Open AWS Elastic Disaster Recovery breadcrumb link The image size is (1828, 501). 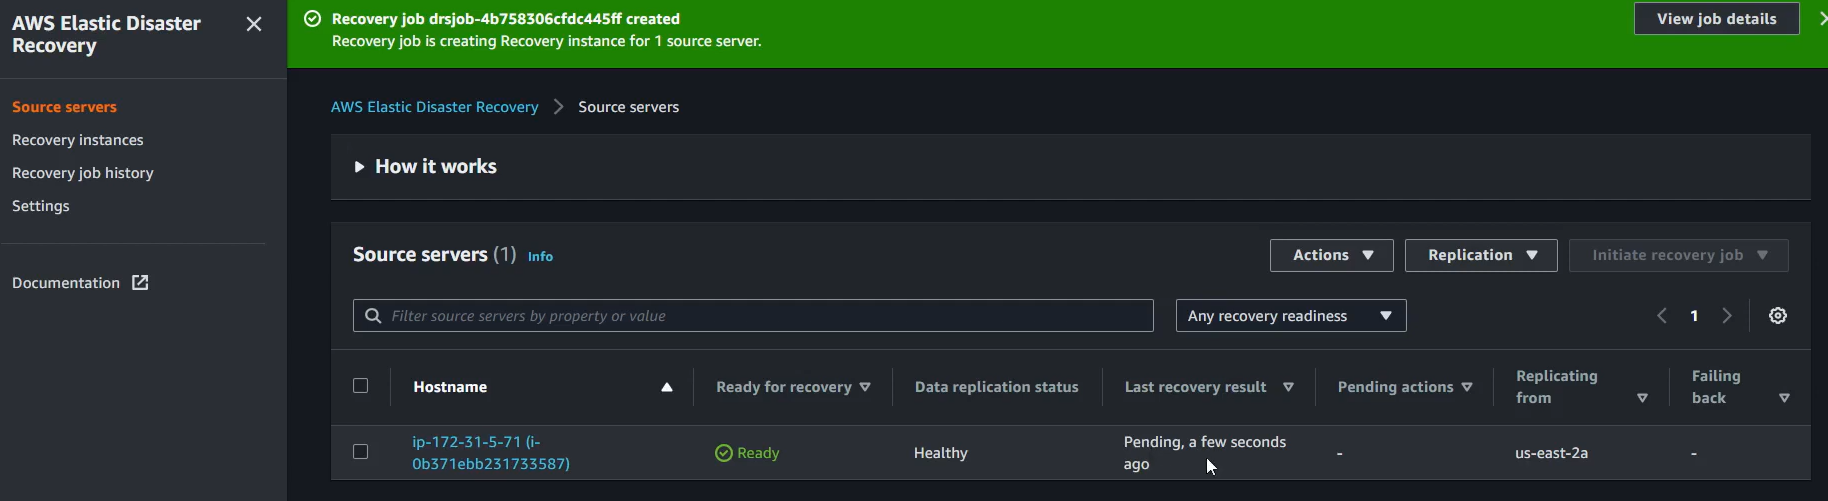pos(435,107)
